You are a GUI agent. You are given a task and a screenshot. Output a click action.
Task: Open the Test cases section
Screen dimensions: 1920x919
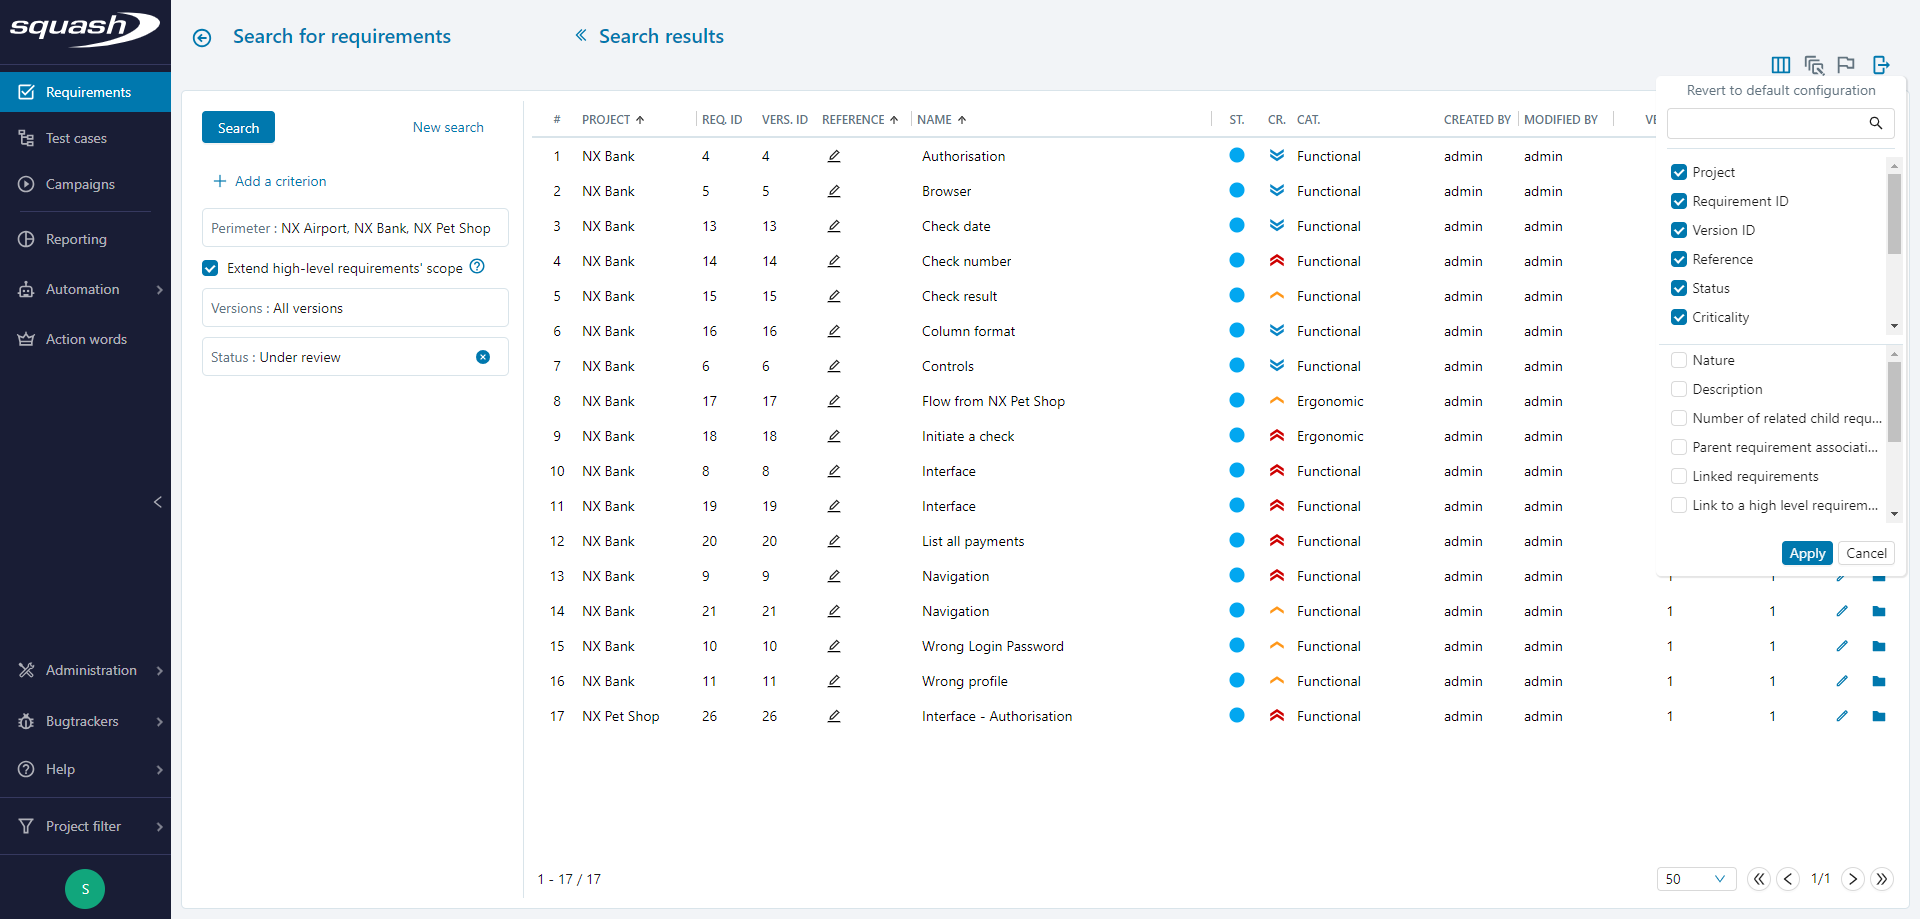point(75,137)
